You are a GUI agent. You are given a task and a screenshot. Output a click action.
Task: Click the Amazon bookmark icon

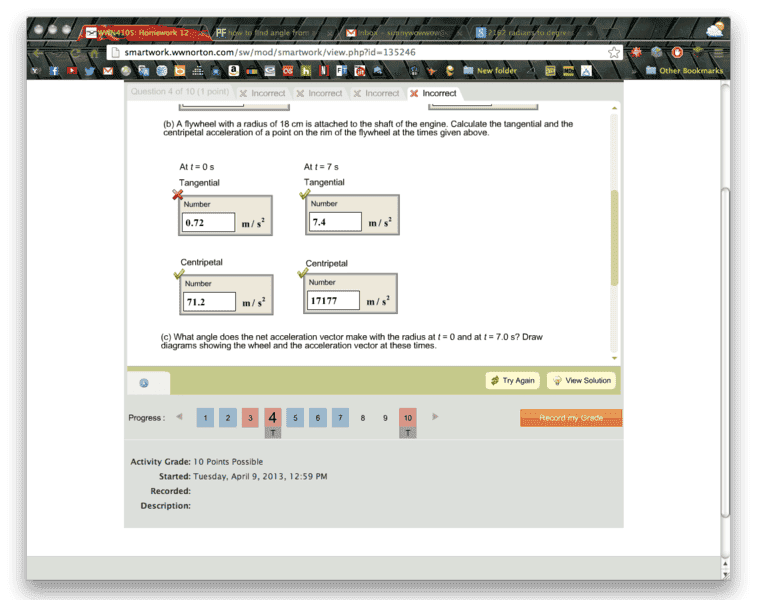click(232, 71)
